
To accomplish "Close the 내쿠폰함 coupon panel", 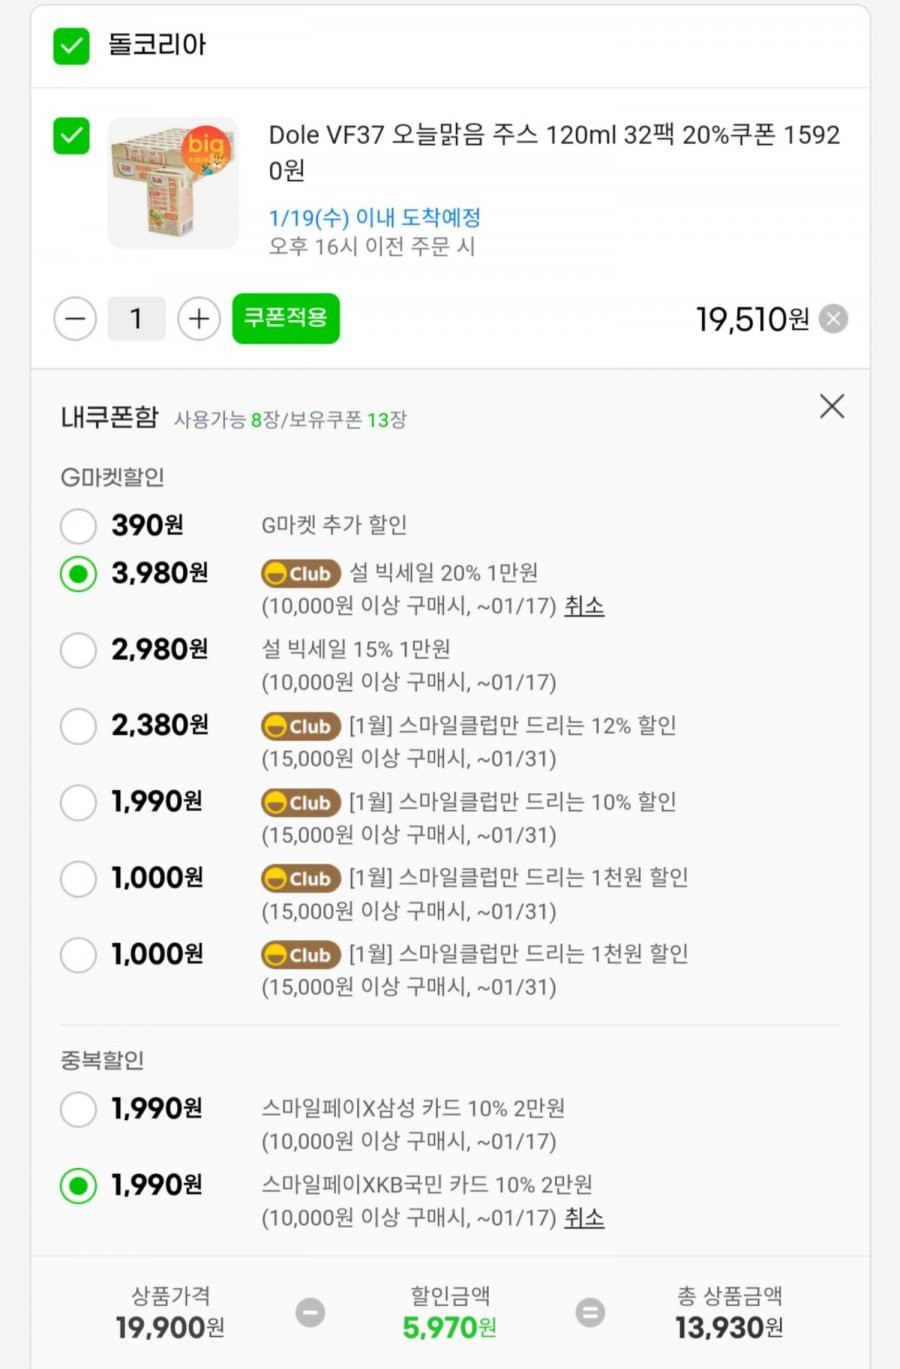I will pyautogui.click(x=832, y=406).
